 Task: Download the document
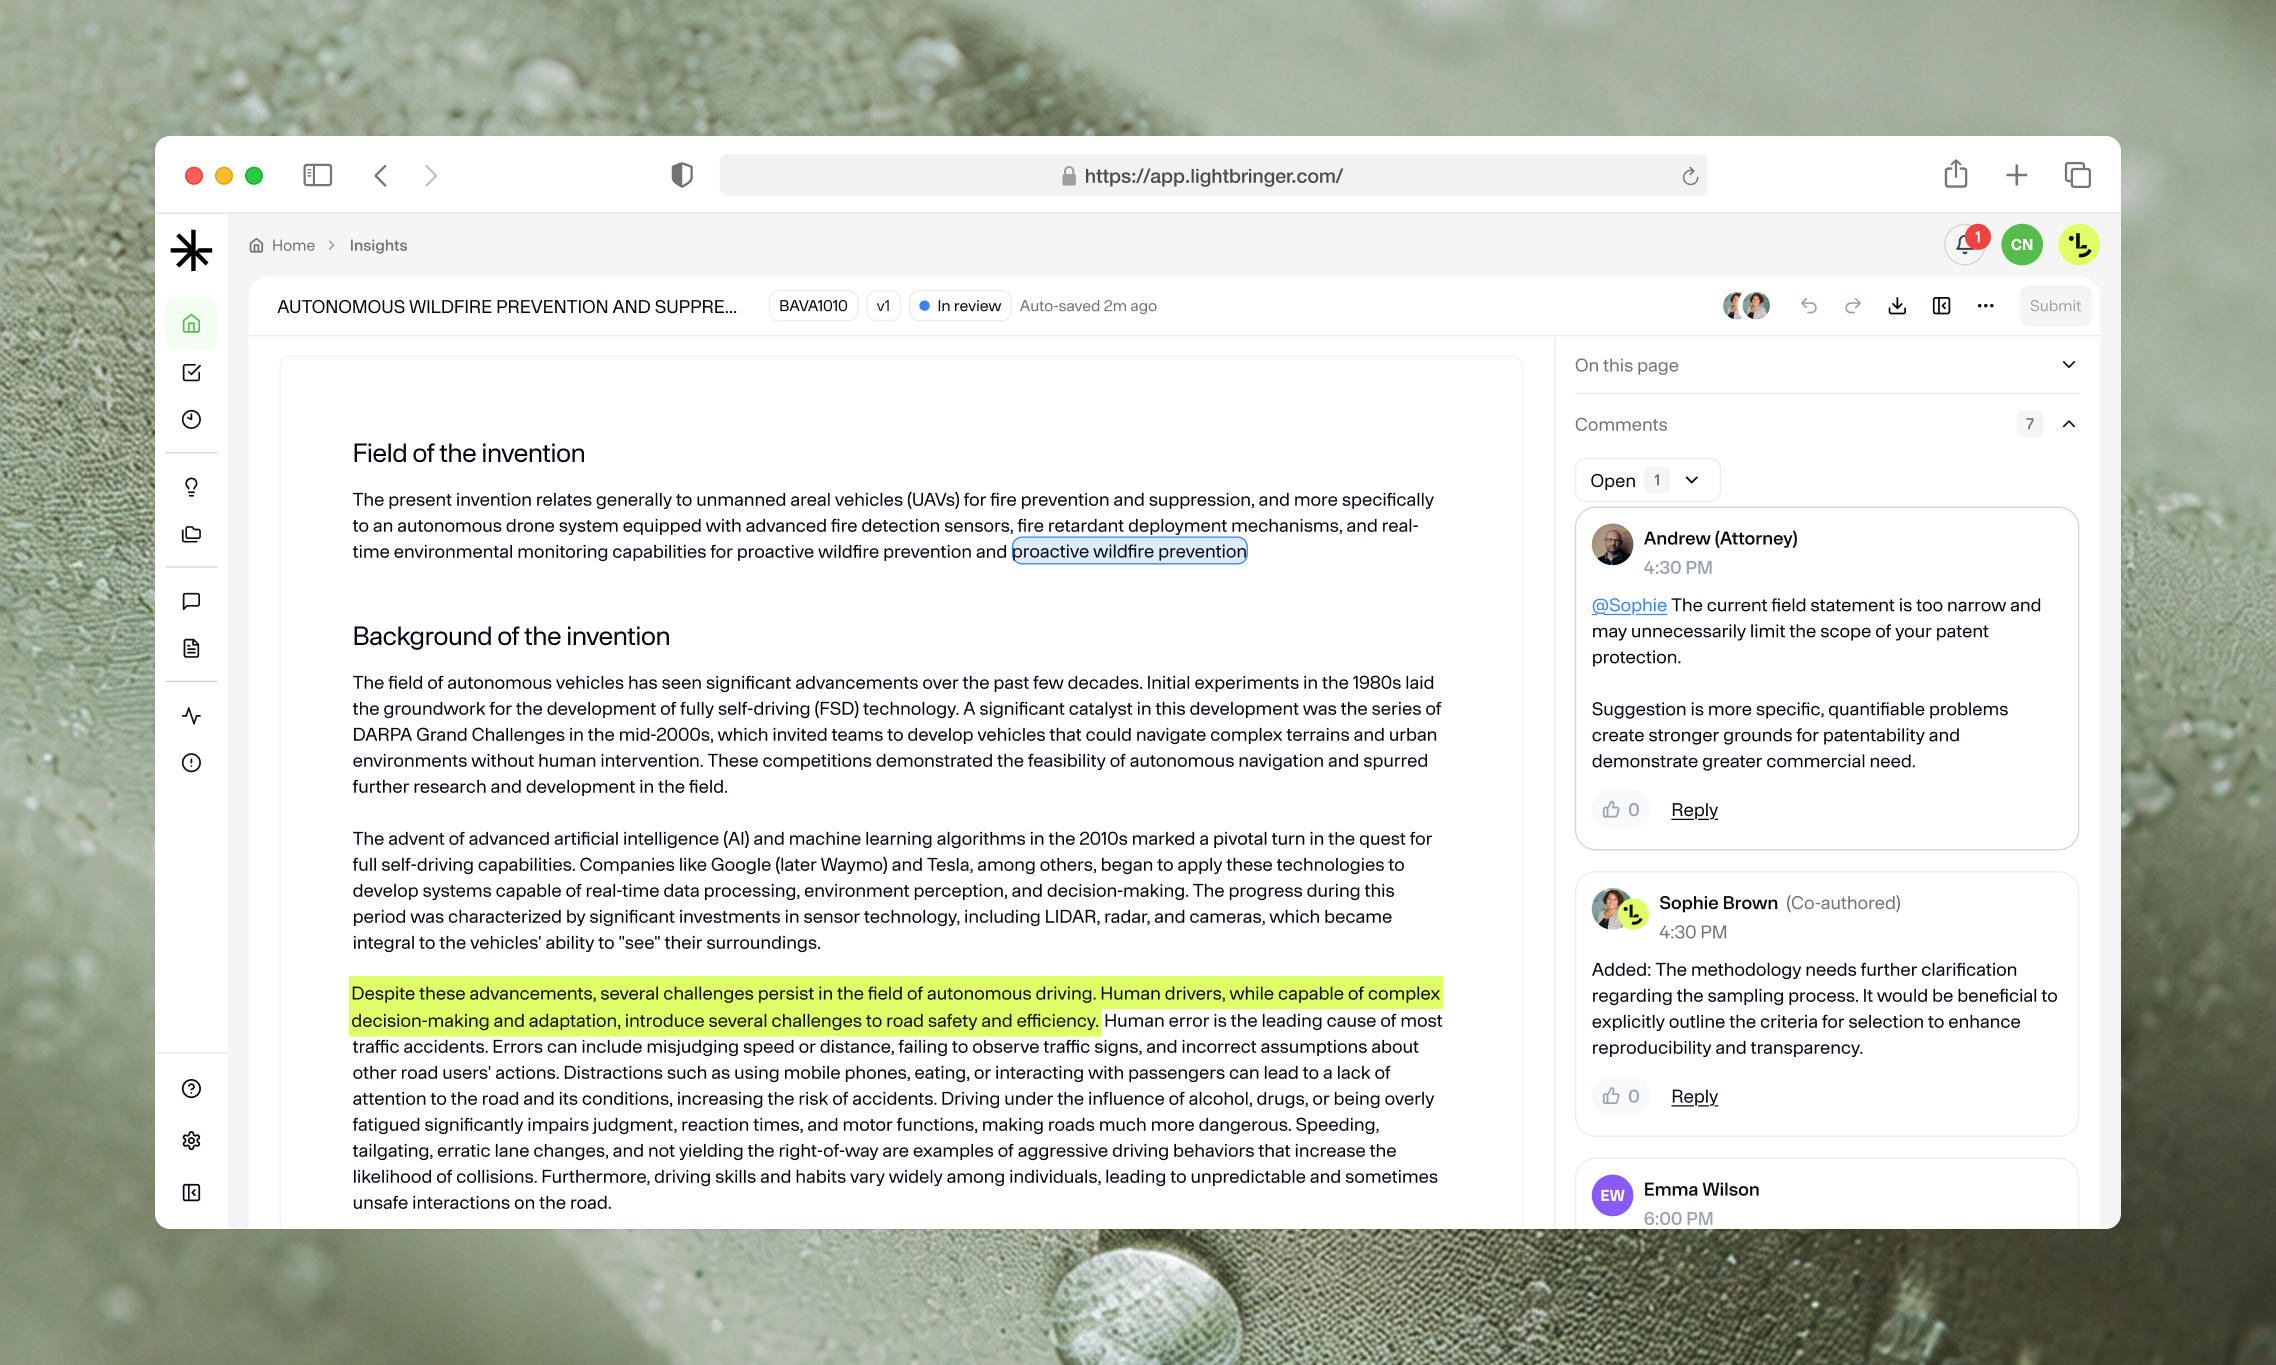coord(1897,306)
